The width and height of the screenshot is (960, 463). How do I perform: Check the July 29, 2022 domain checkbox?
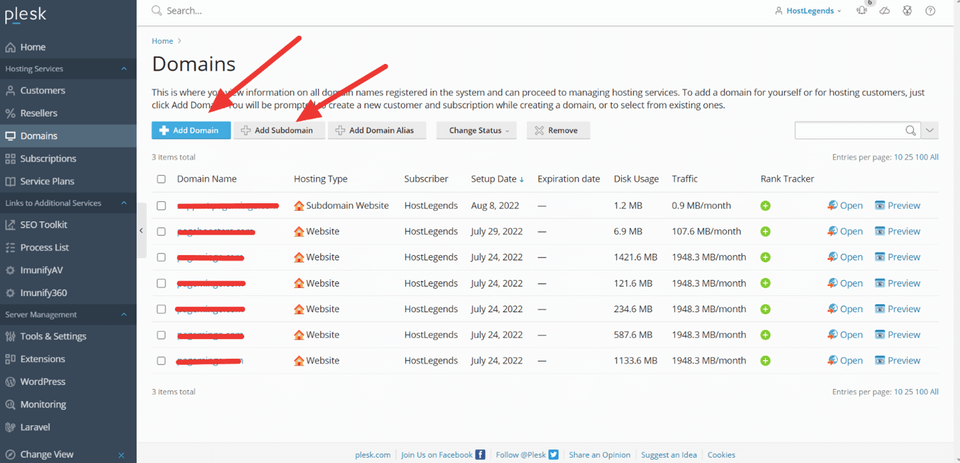(x=161, y=232)
